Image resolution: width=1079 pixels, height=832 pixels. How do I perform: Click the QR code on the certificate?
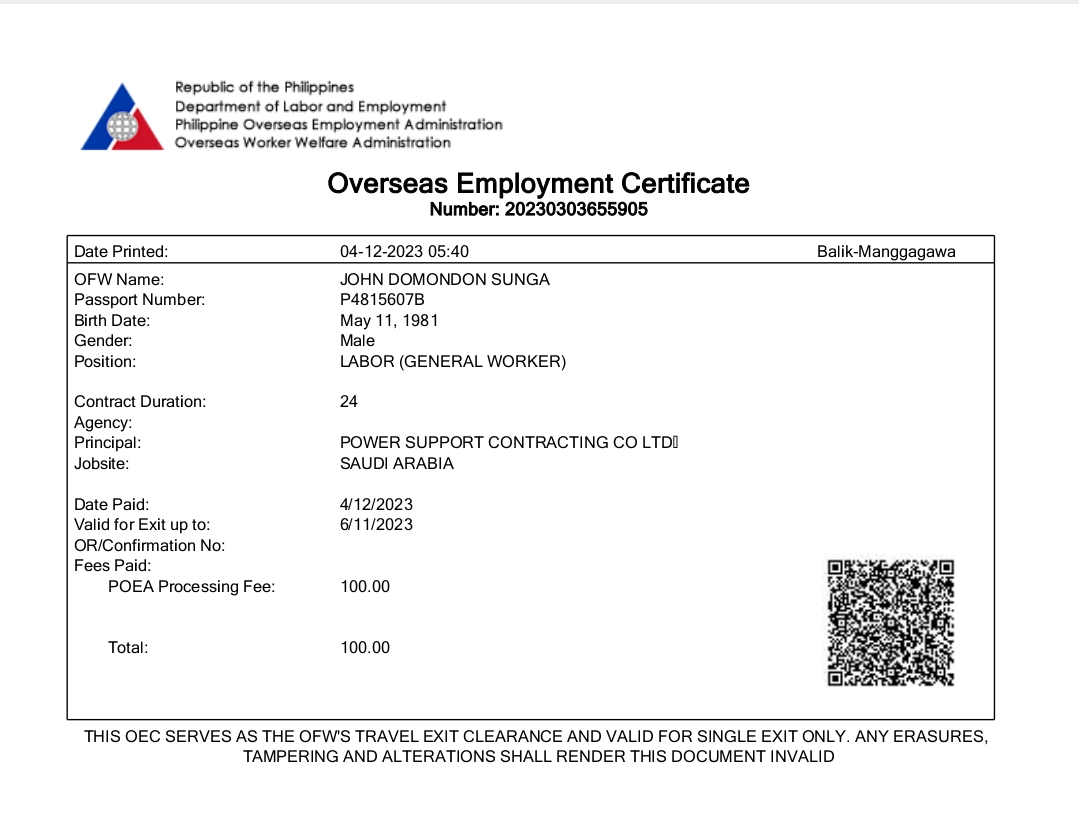click(x=890, y=623)
